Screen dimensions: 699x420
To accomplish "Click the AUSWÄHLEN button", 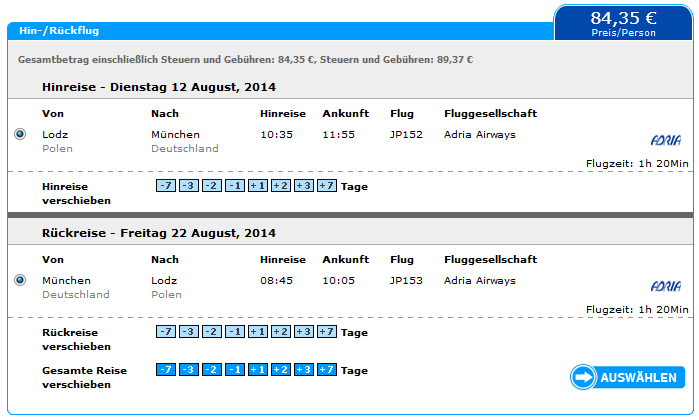I will [x=627, y=377].
